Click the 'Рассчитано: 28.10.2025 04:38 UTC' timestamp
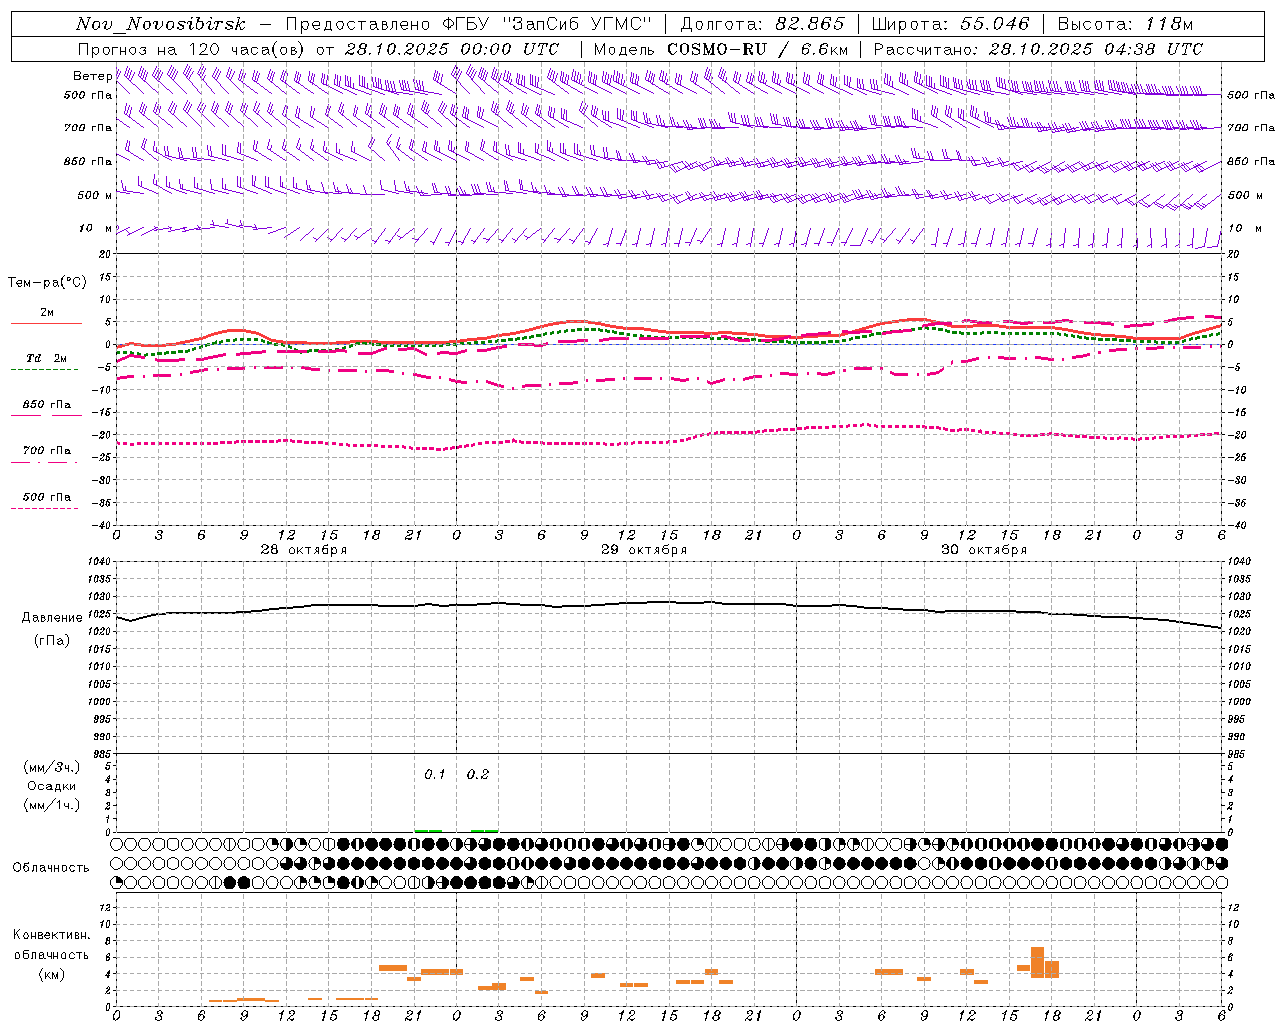Viewport: 1280px width, 1024px height. [1038, 49]
